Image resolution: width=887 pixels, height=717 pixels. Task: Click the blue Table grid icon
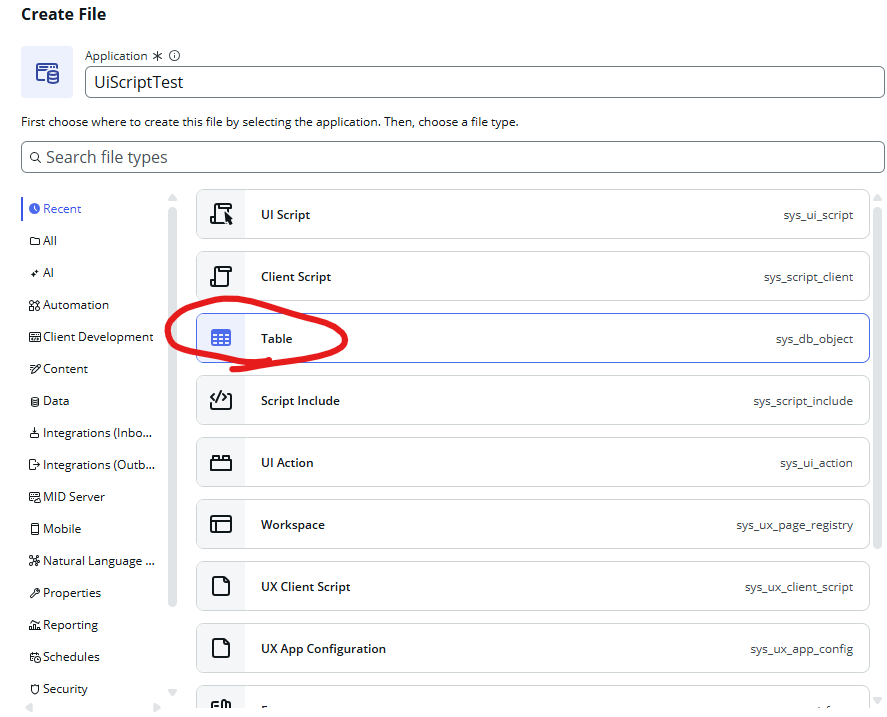[221, 338]
